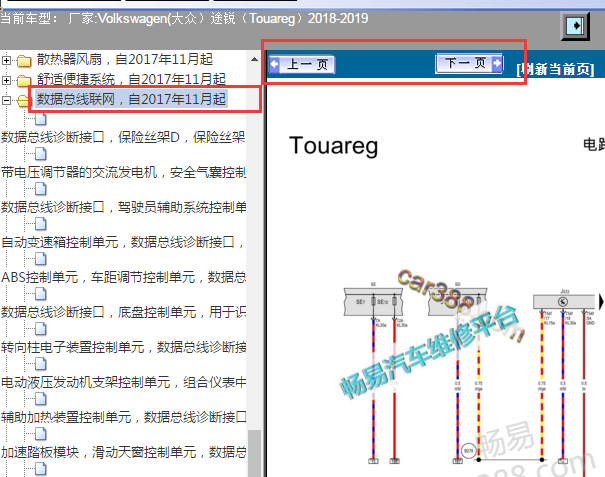Viewport: 605px width, 477px height.
Task: Open 数据总线诊断接口，驾驶员辅助系统控制单元 entry
Action: (123, 207)
